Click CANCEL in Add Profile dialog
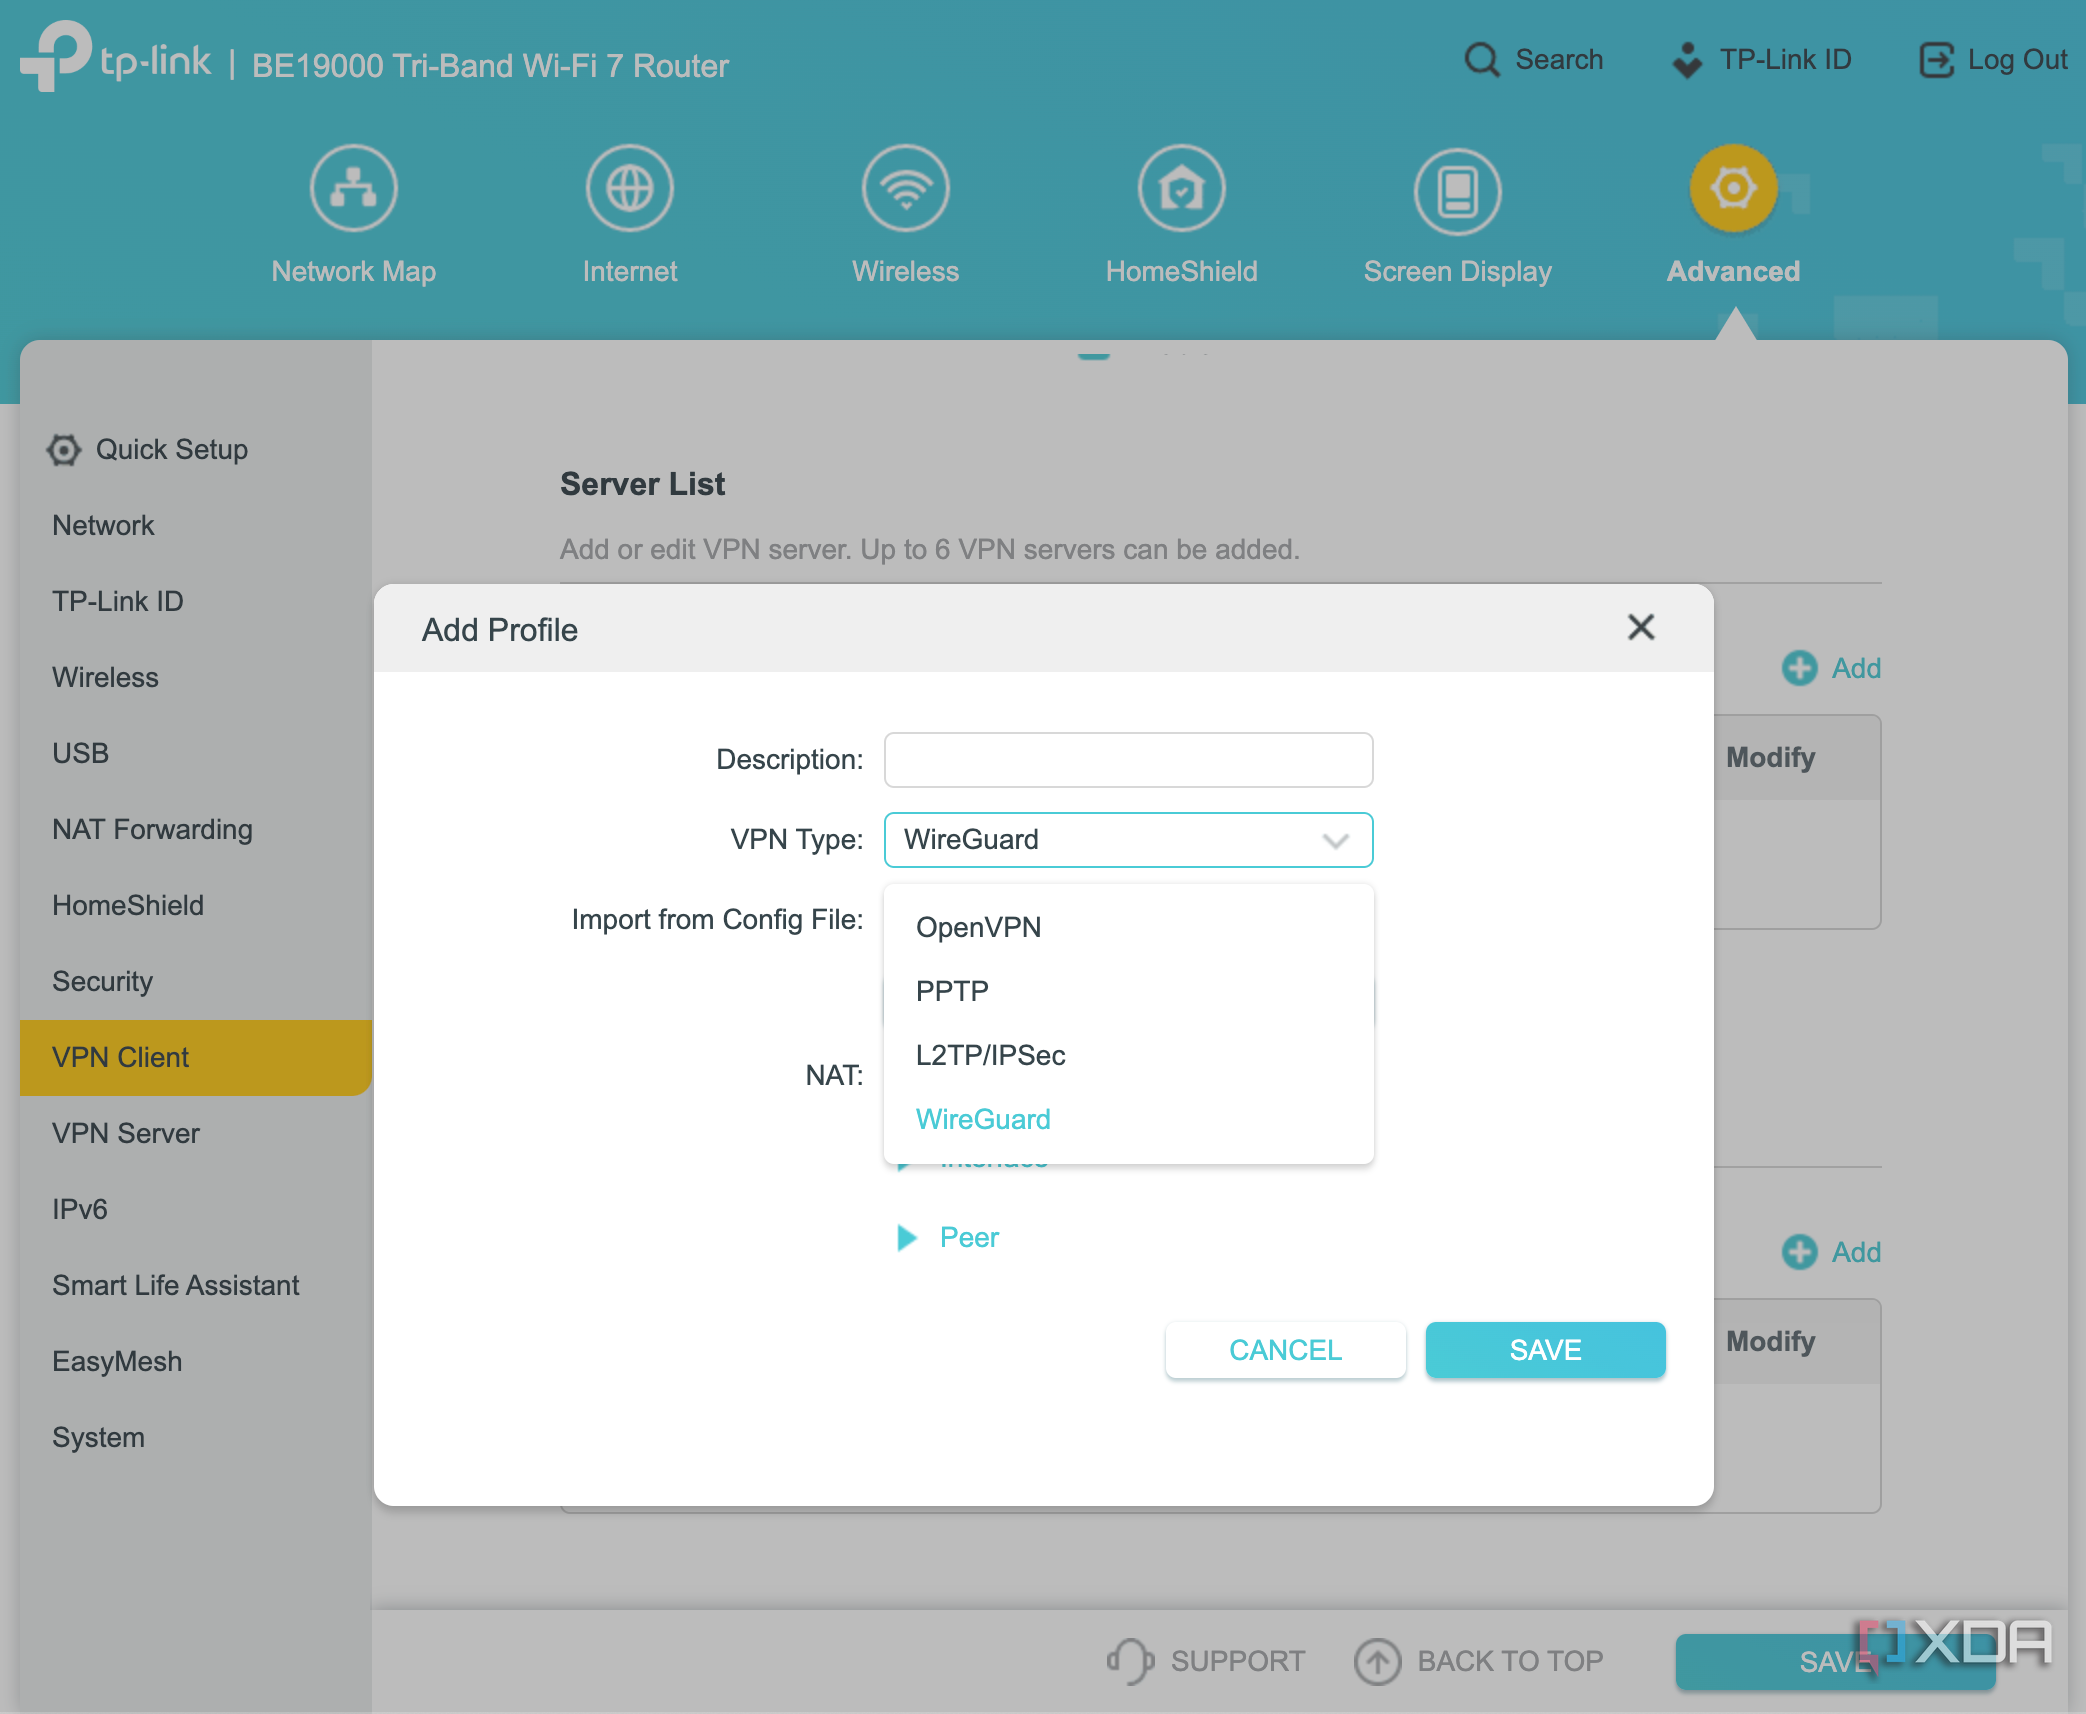Viewport: 2086px width, 1714px height. pyautogui.click(x=1285, y=1350)
